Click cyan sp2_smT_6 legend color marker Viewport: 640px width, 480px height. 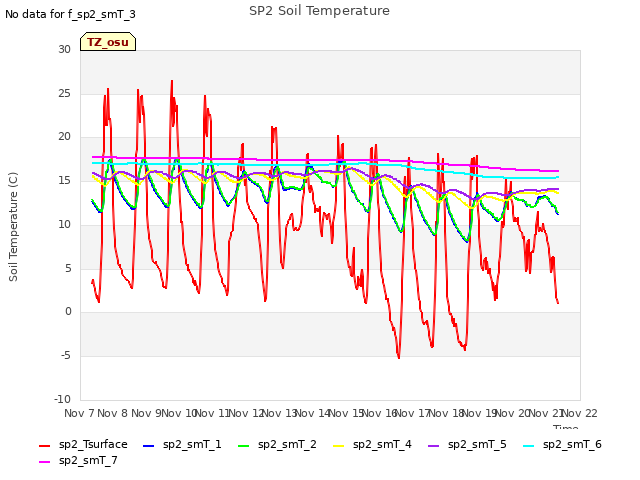pyautogui.click(x=529, y=446)
